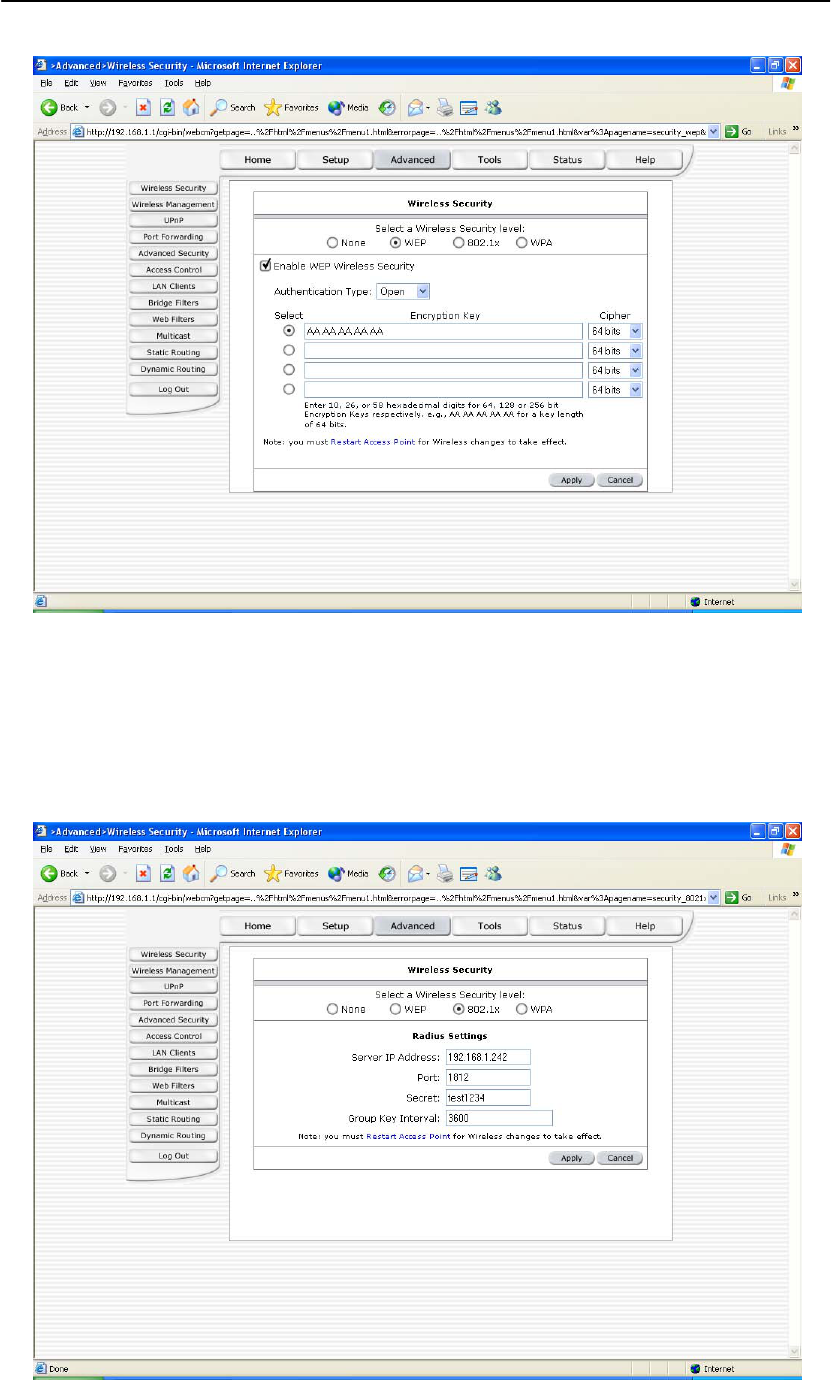Click the Print icon in the top WEP window toolbar
Viewport: 831px width, 1380px height.
pos(445,107)
